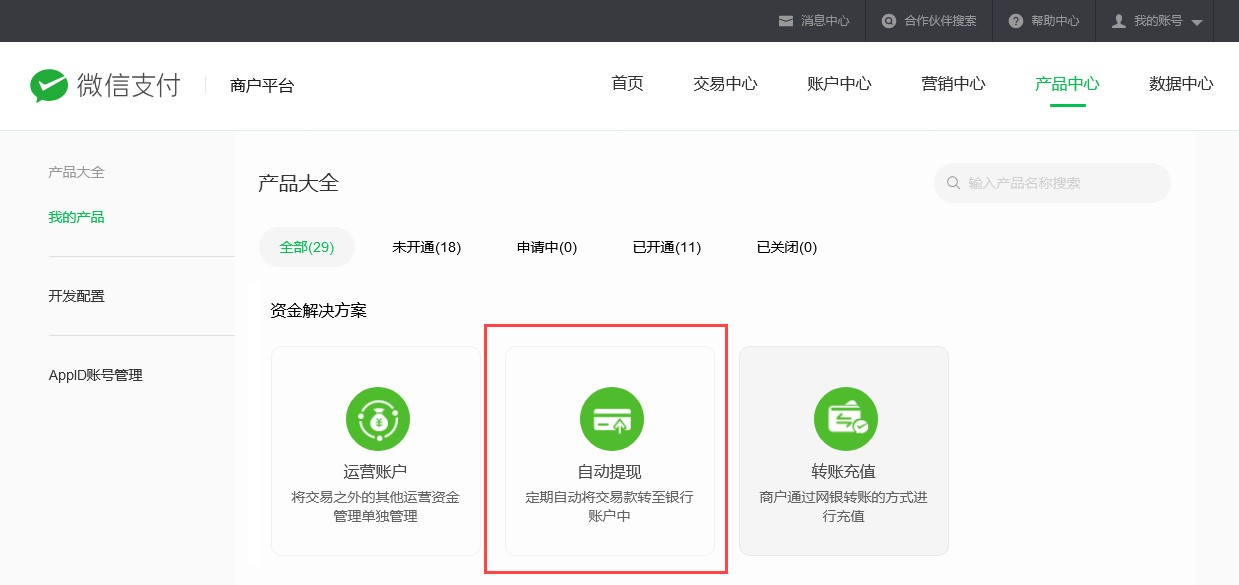Open 开发配置 in the left sidebar
Viewport: 1239px width, 585px height.
tap(77, 296)
